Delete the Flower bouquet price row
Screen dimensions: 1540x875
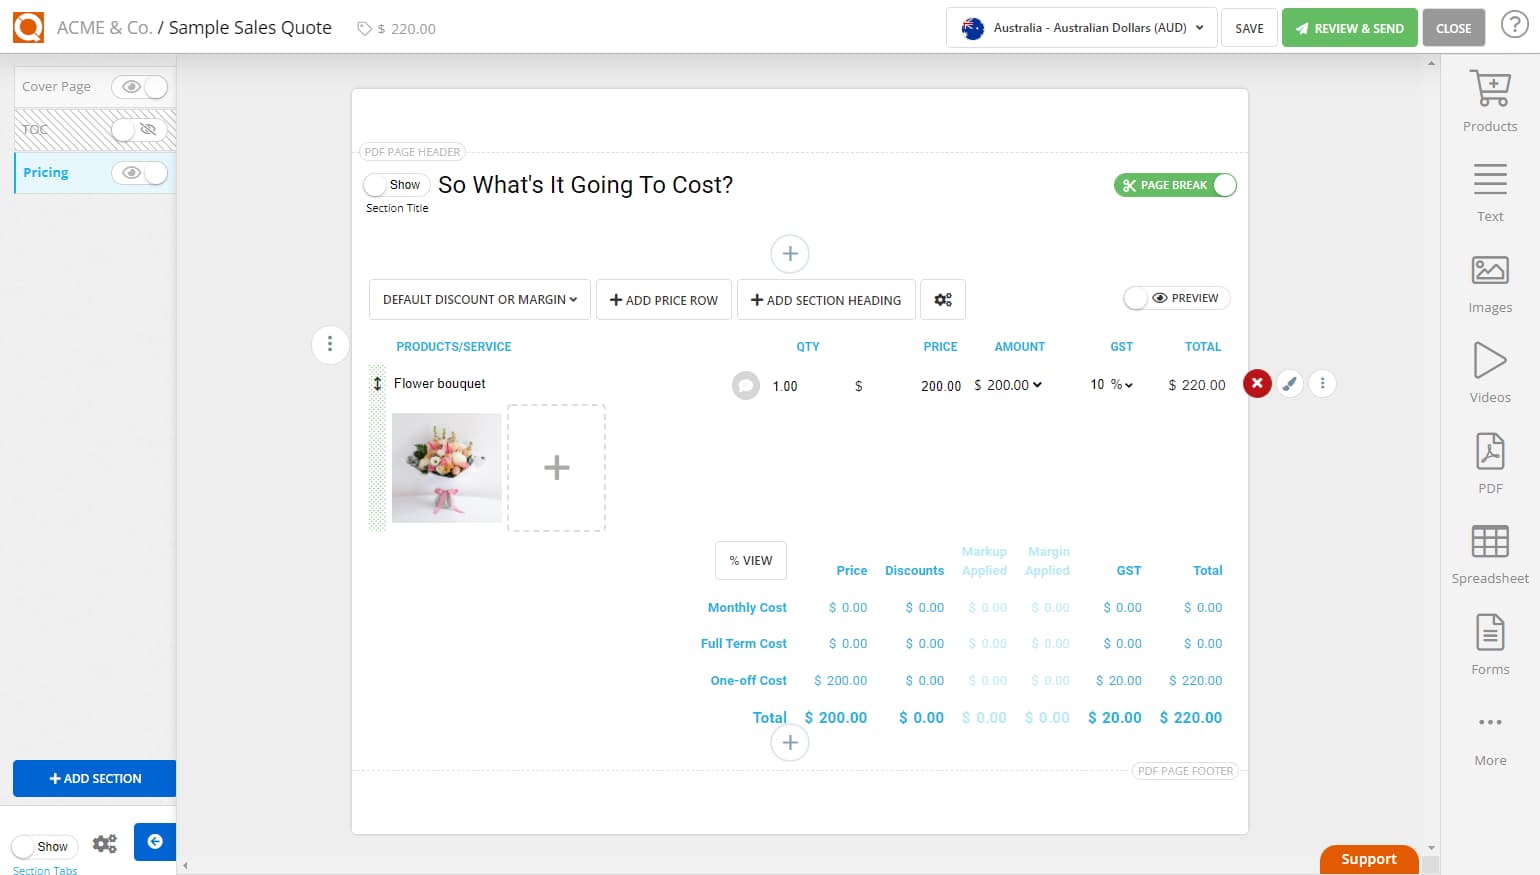1257,383
